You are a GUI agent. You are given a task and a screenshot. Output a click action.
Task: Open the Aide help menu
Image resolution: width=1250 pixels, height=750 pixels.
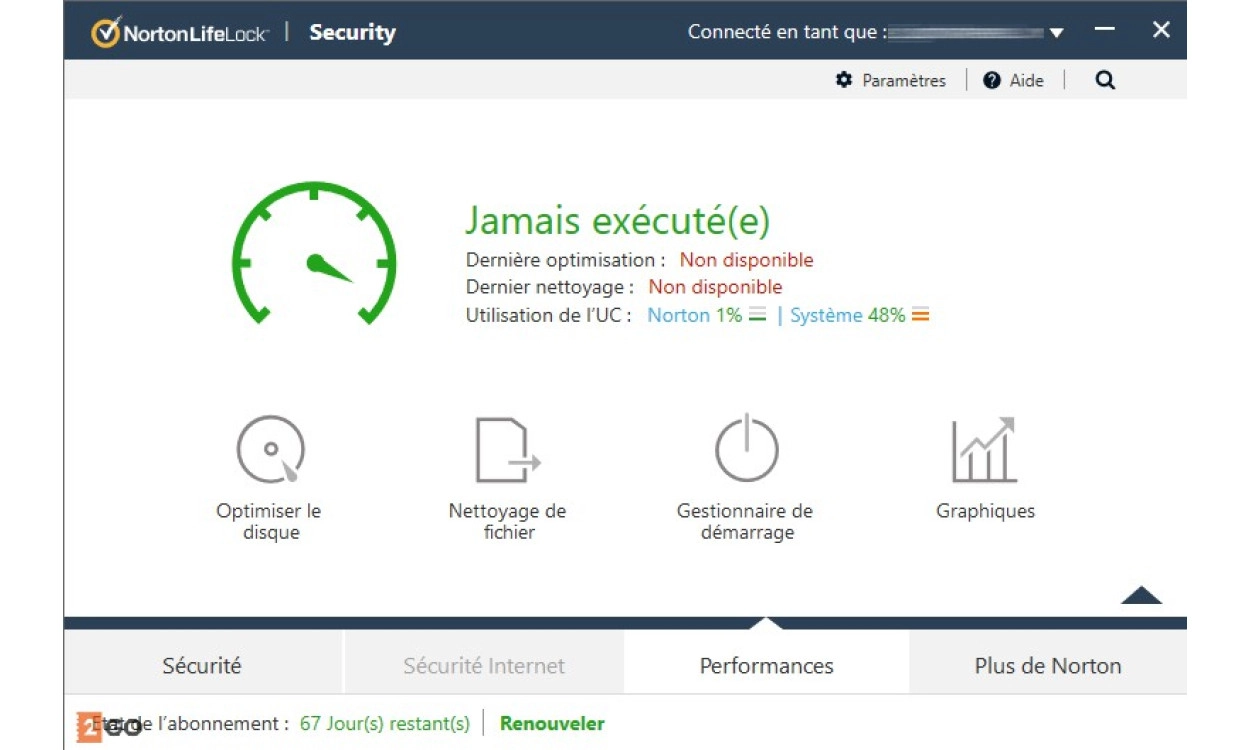pyautogui.click(x=1014, y=81)
